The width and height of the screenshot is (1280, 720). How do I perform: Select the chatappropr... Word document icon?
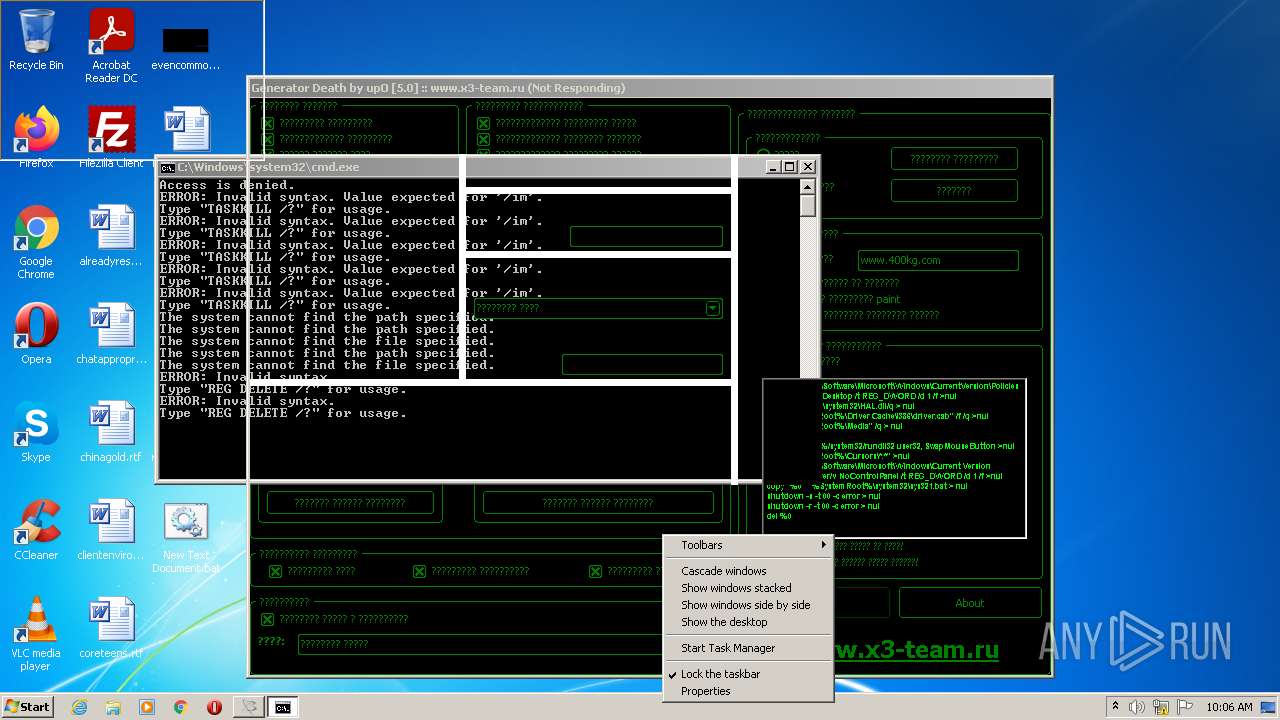(x=111, y=334)
